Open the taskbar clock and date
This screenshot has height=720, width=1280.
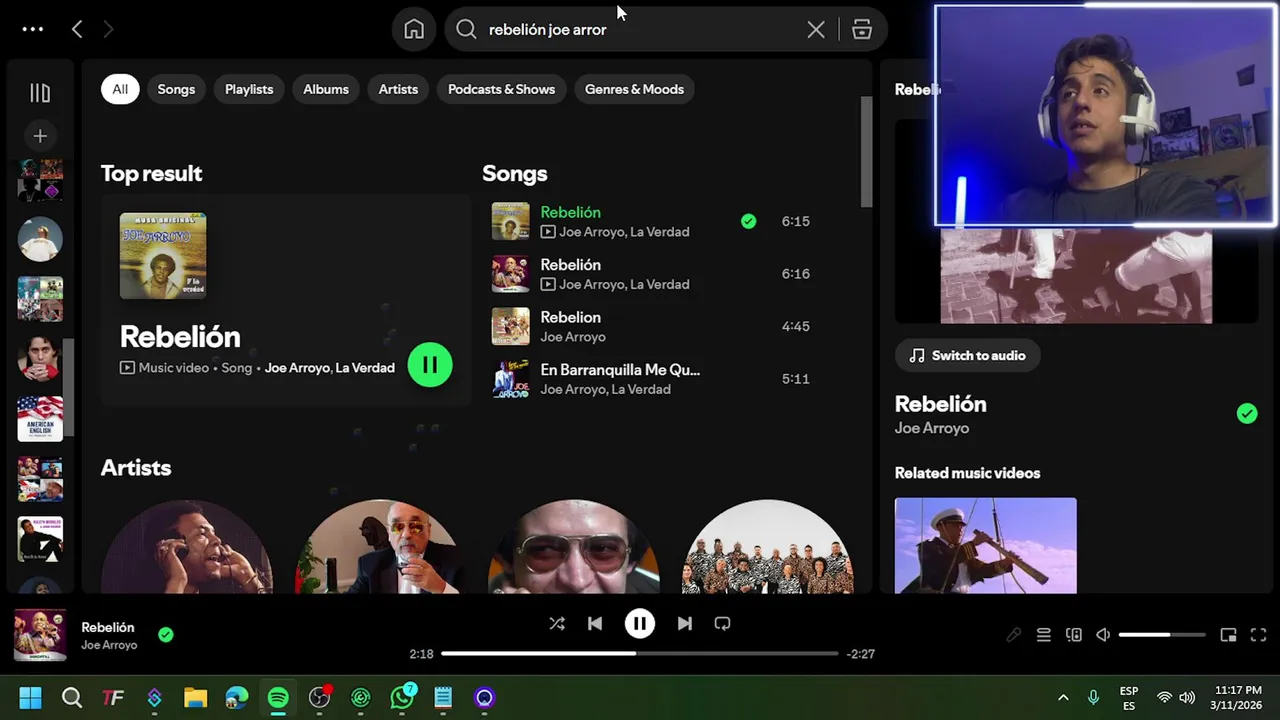point(1238,698)
